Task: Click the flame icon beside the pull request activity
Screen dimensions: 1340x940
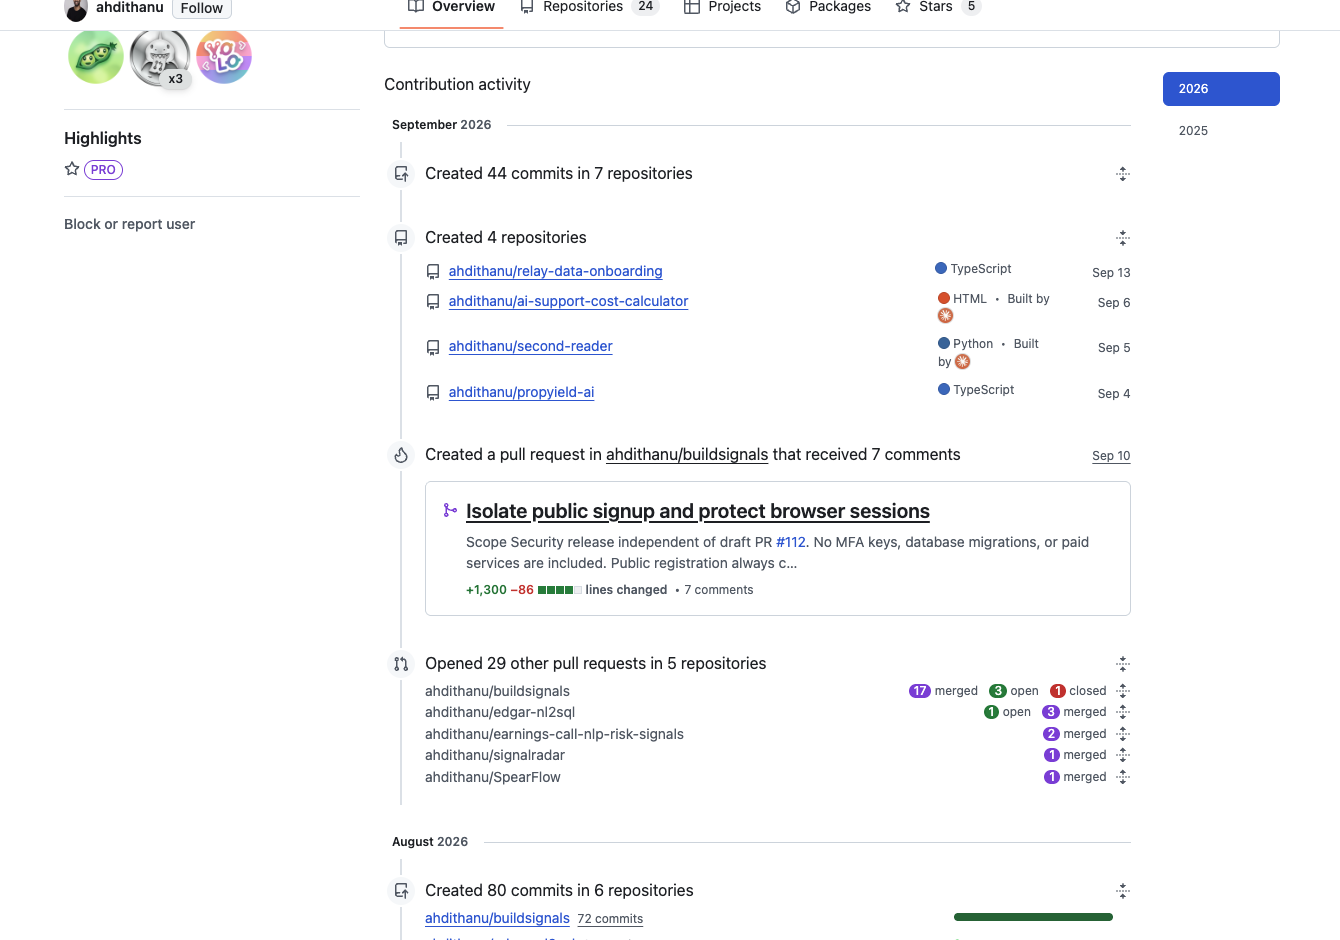Action: pyautogui.click(x=401, y=455)
